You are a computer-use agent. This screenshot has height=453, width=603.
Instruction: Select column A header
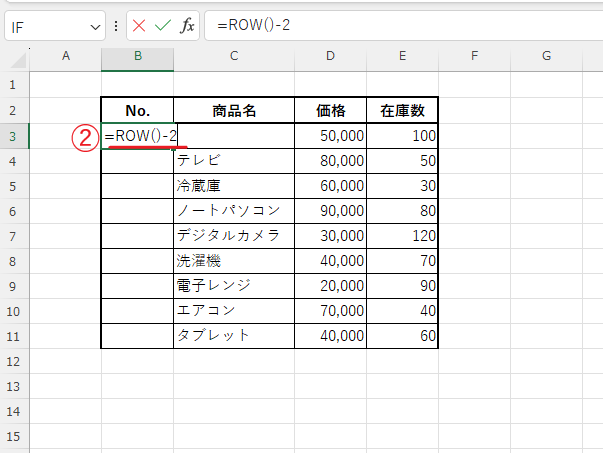click(66, 56)
